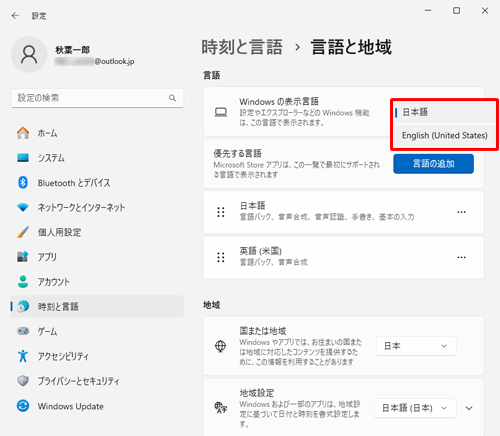Click the 言語の追加 button
Image resolution: width=500 pixels, height=436 pixels.
(433, 164)
